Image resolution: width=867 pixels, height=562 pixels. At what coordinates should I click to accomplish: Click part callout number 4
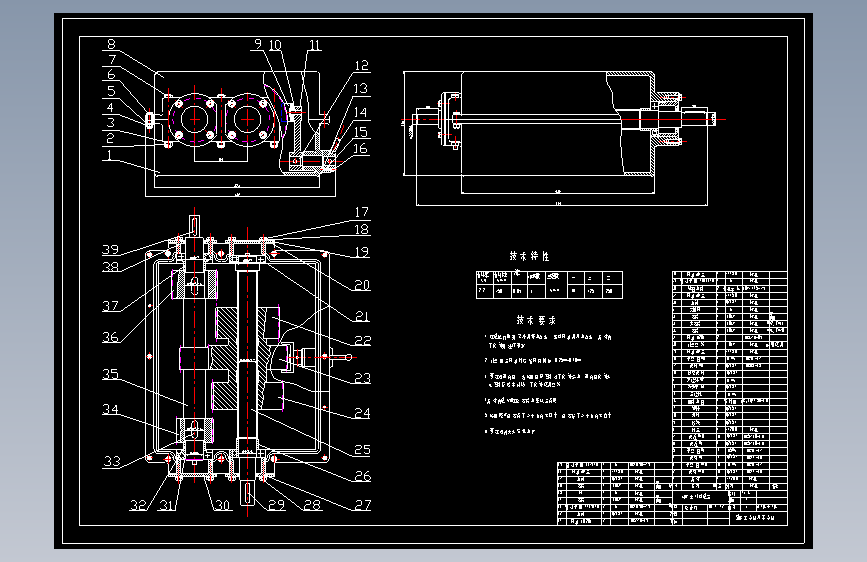click(110, 107)
